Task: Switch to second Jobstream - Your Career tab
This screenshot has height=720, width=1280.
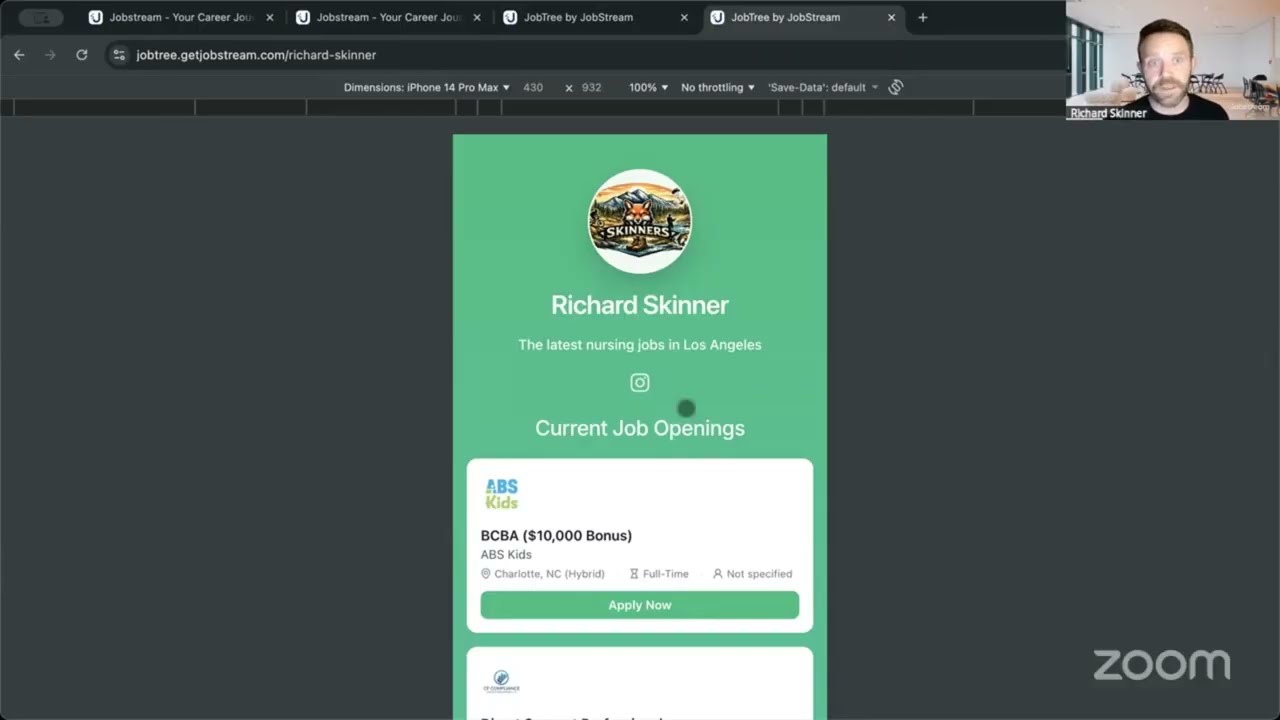Action: (x=387, y=17)
